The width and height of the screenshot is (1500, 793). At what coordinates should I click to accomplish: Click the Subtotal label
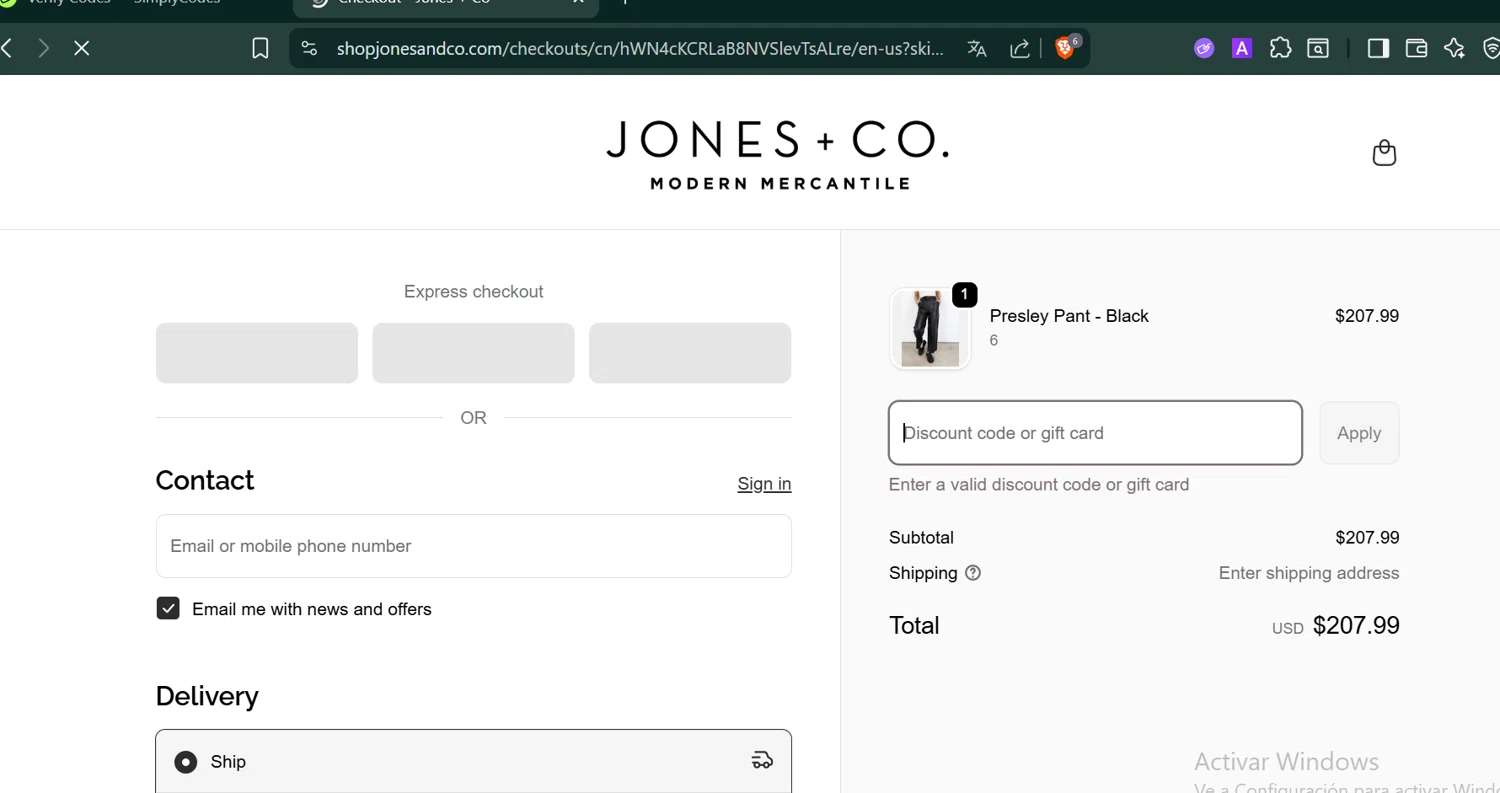pyautogui.click(x=921, y=538)
